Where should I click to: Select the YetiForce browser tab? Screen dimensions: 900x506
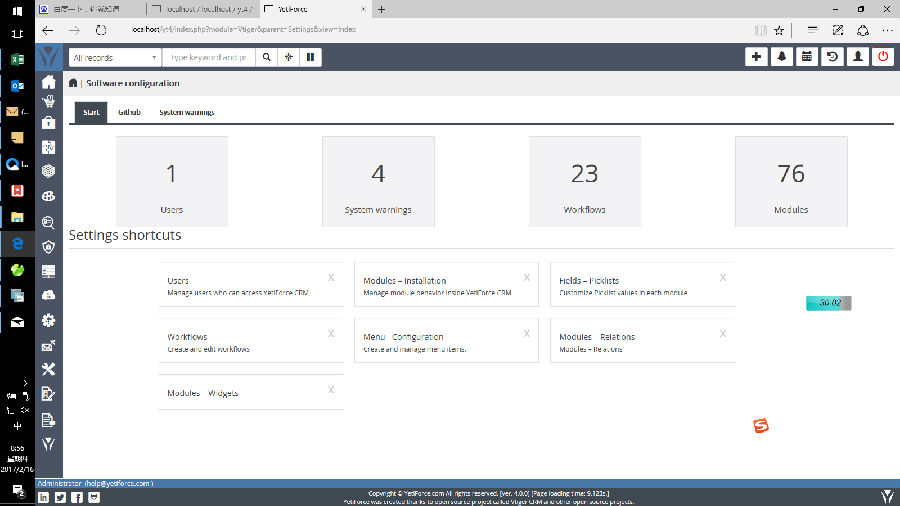(x=315, y=9)
